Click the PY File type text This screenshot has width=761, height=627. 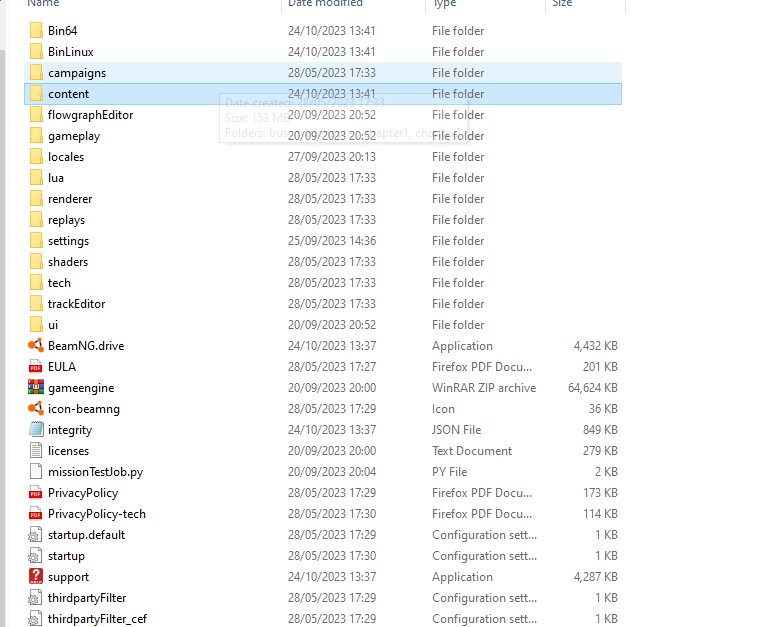[x=449, y=472]
